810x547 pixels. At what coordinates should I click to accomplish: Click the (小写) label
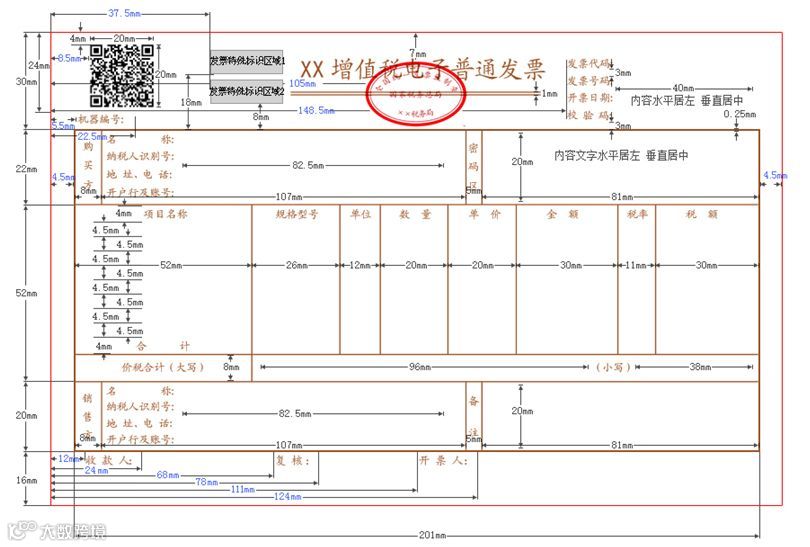[613, 367]
